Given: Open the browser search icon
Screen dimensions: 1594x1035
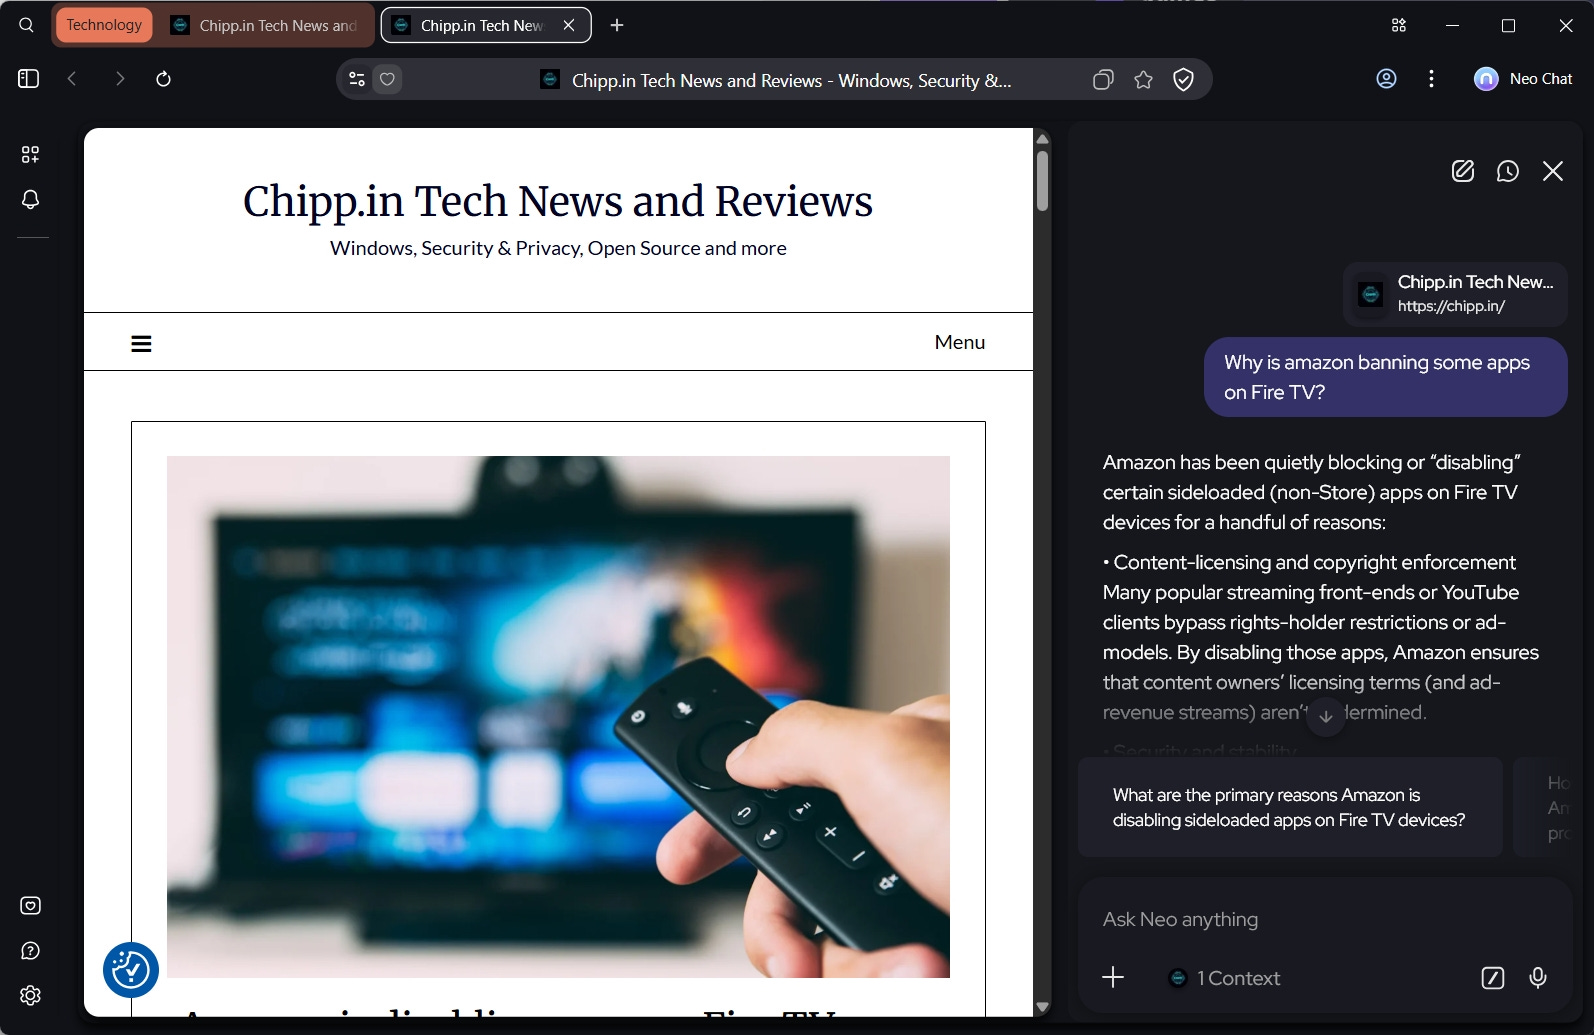Looking at the screenshot, I should [x=27, y=25].
